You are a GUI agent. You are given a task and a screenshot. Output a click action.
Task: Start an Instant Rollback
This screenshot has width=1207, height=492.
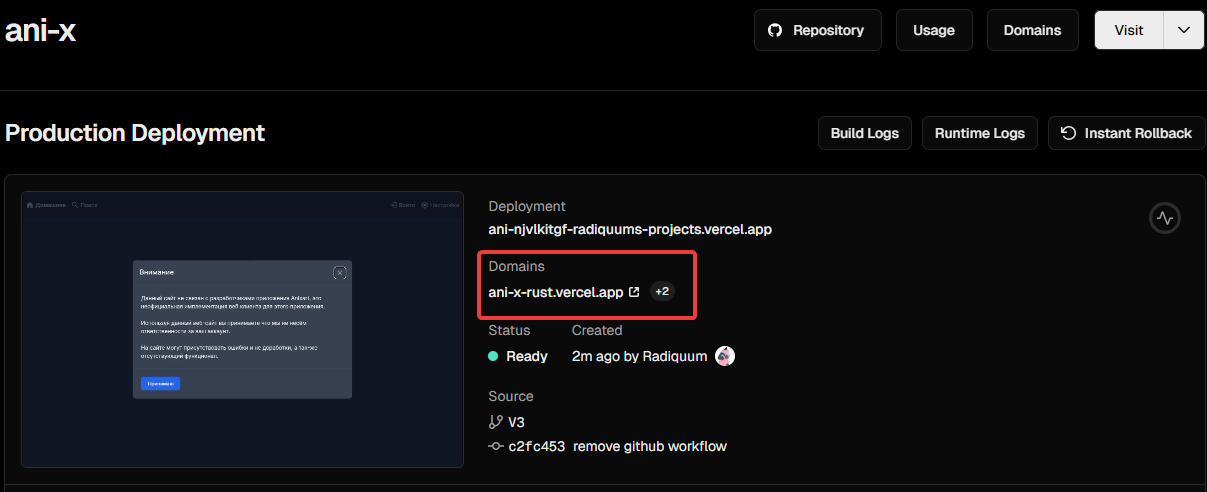pos(1126,133)
